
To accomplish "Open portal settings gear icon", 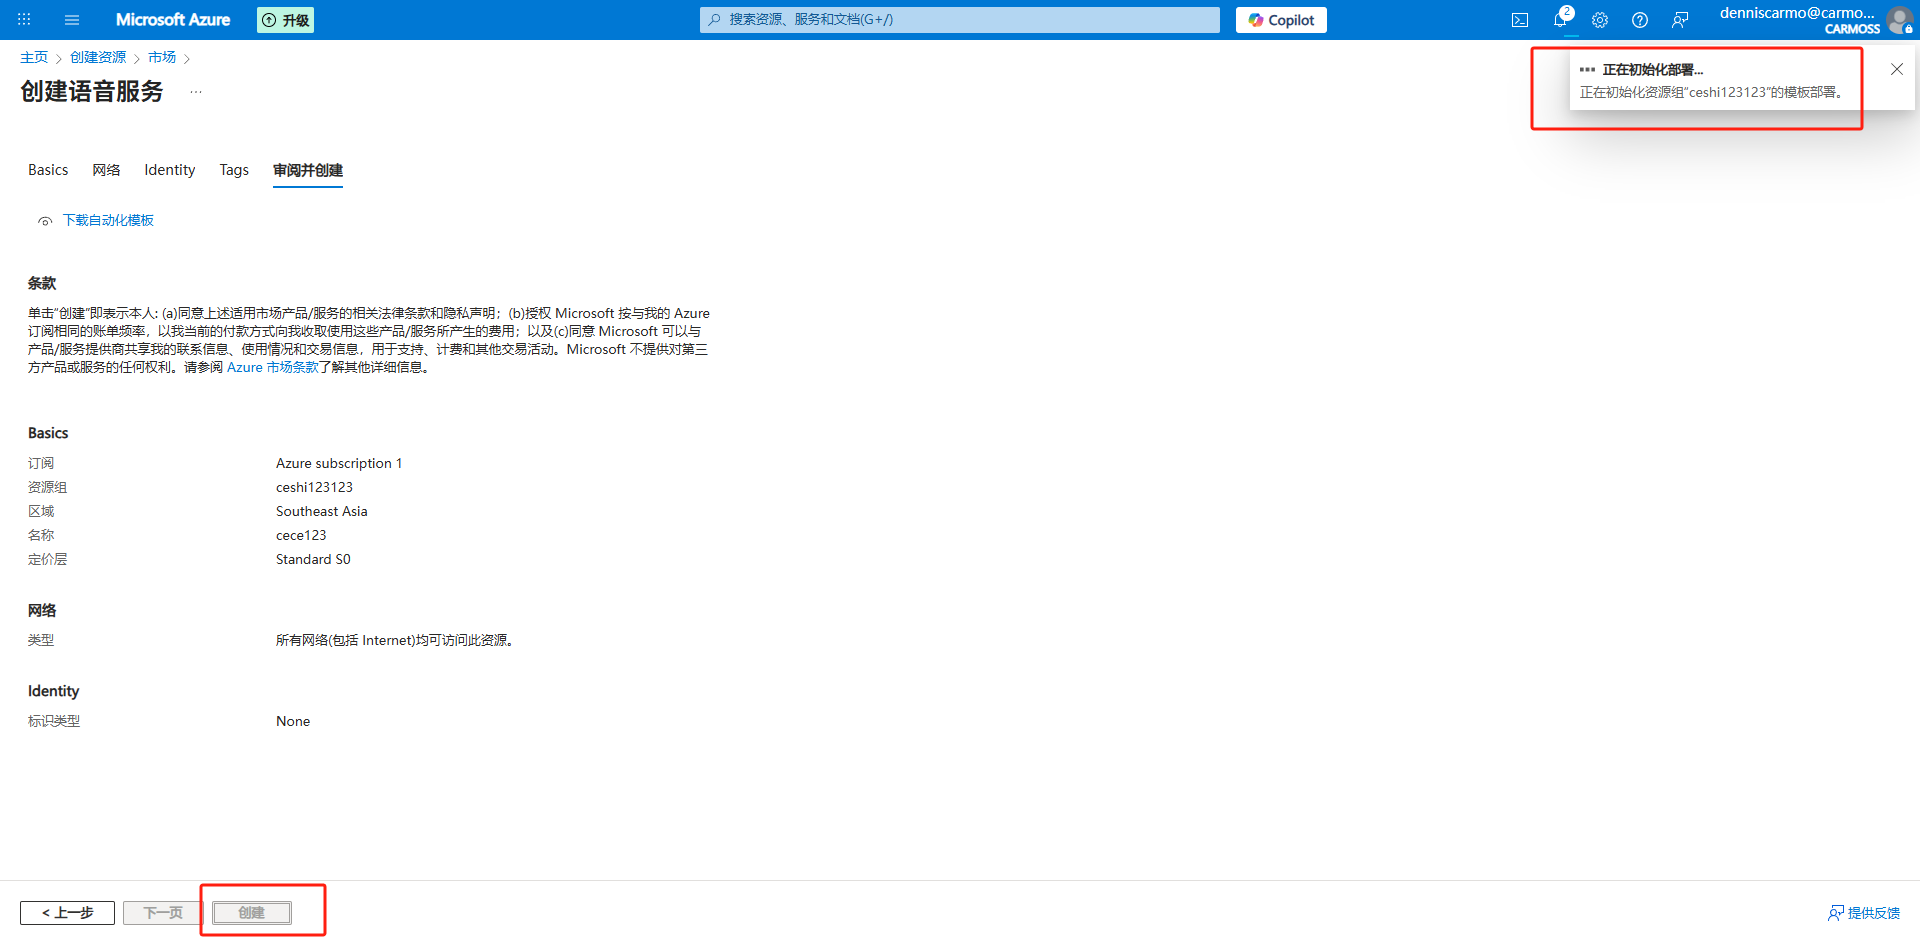I will pos(1600,20).
